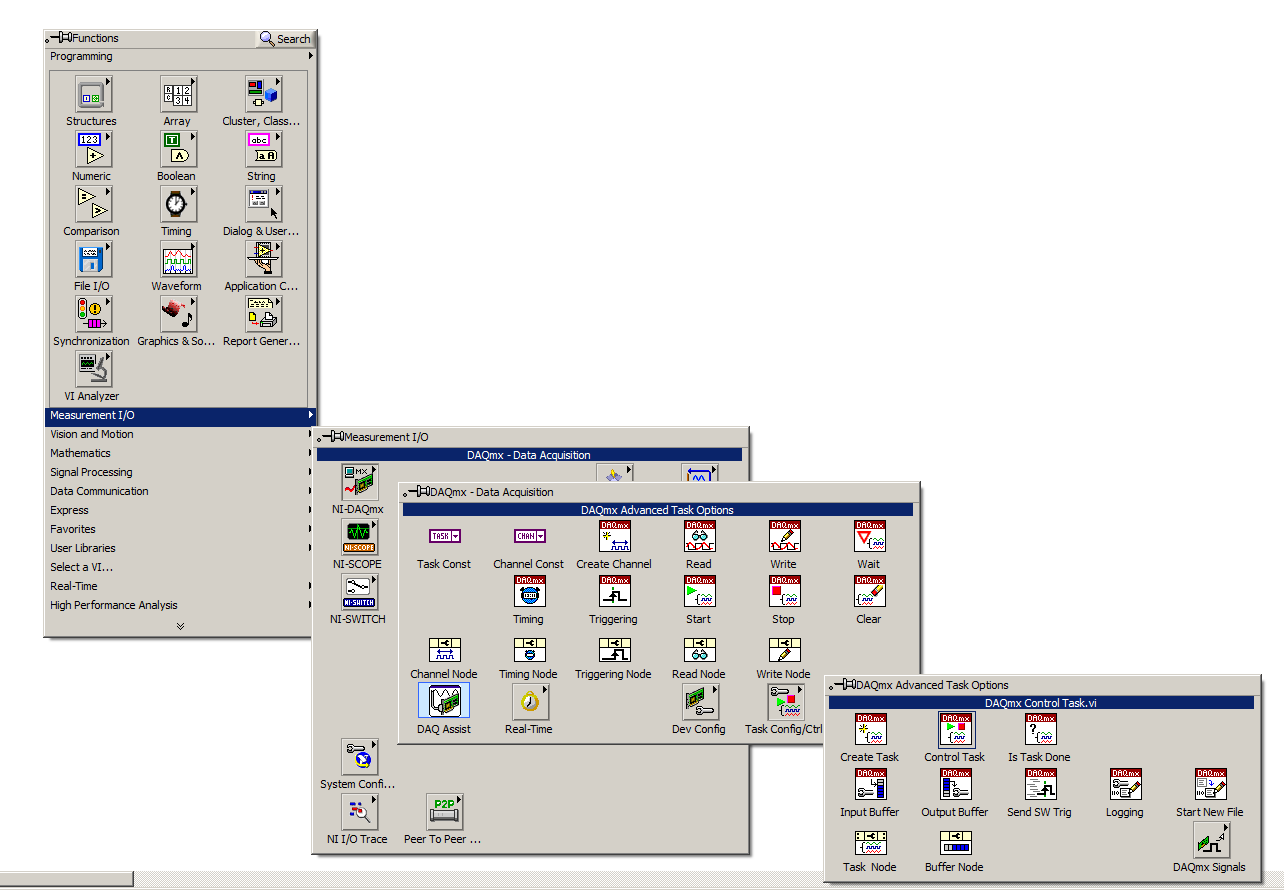Select the DAQmx Task Const icon

[x=444, y=537]
